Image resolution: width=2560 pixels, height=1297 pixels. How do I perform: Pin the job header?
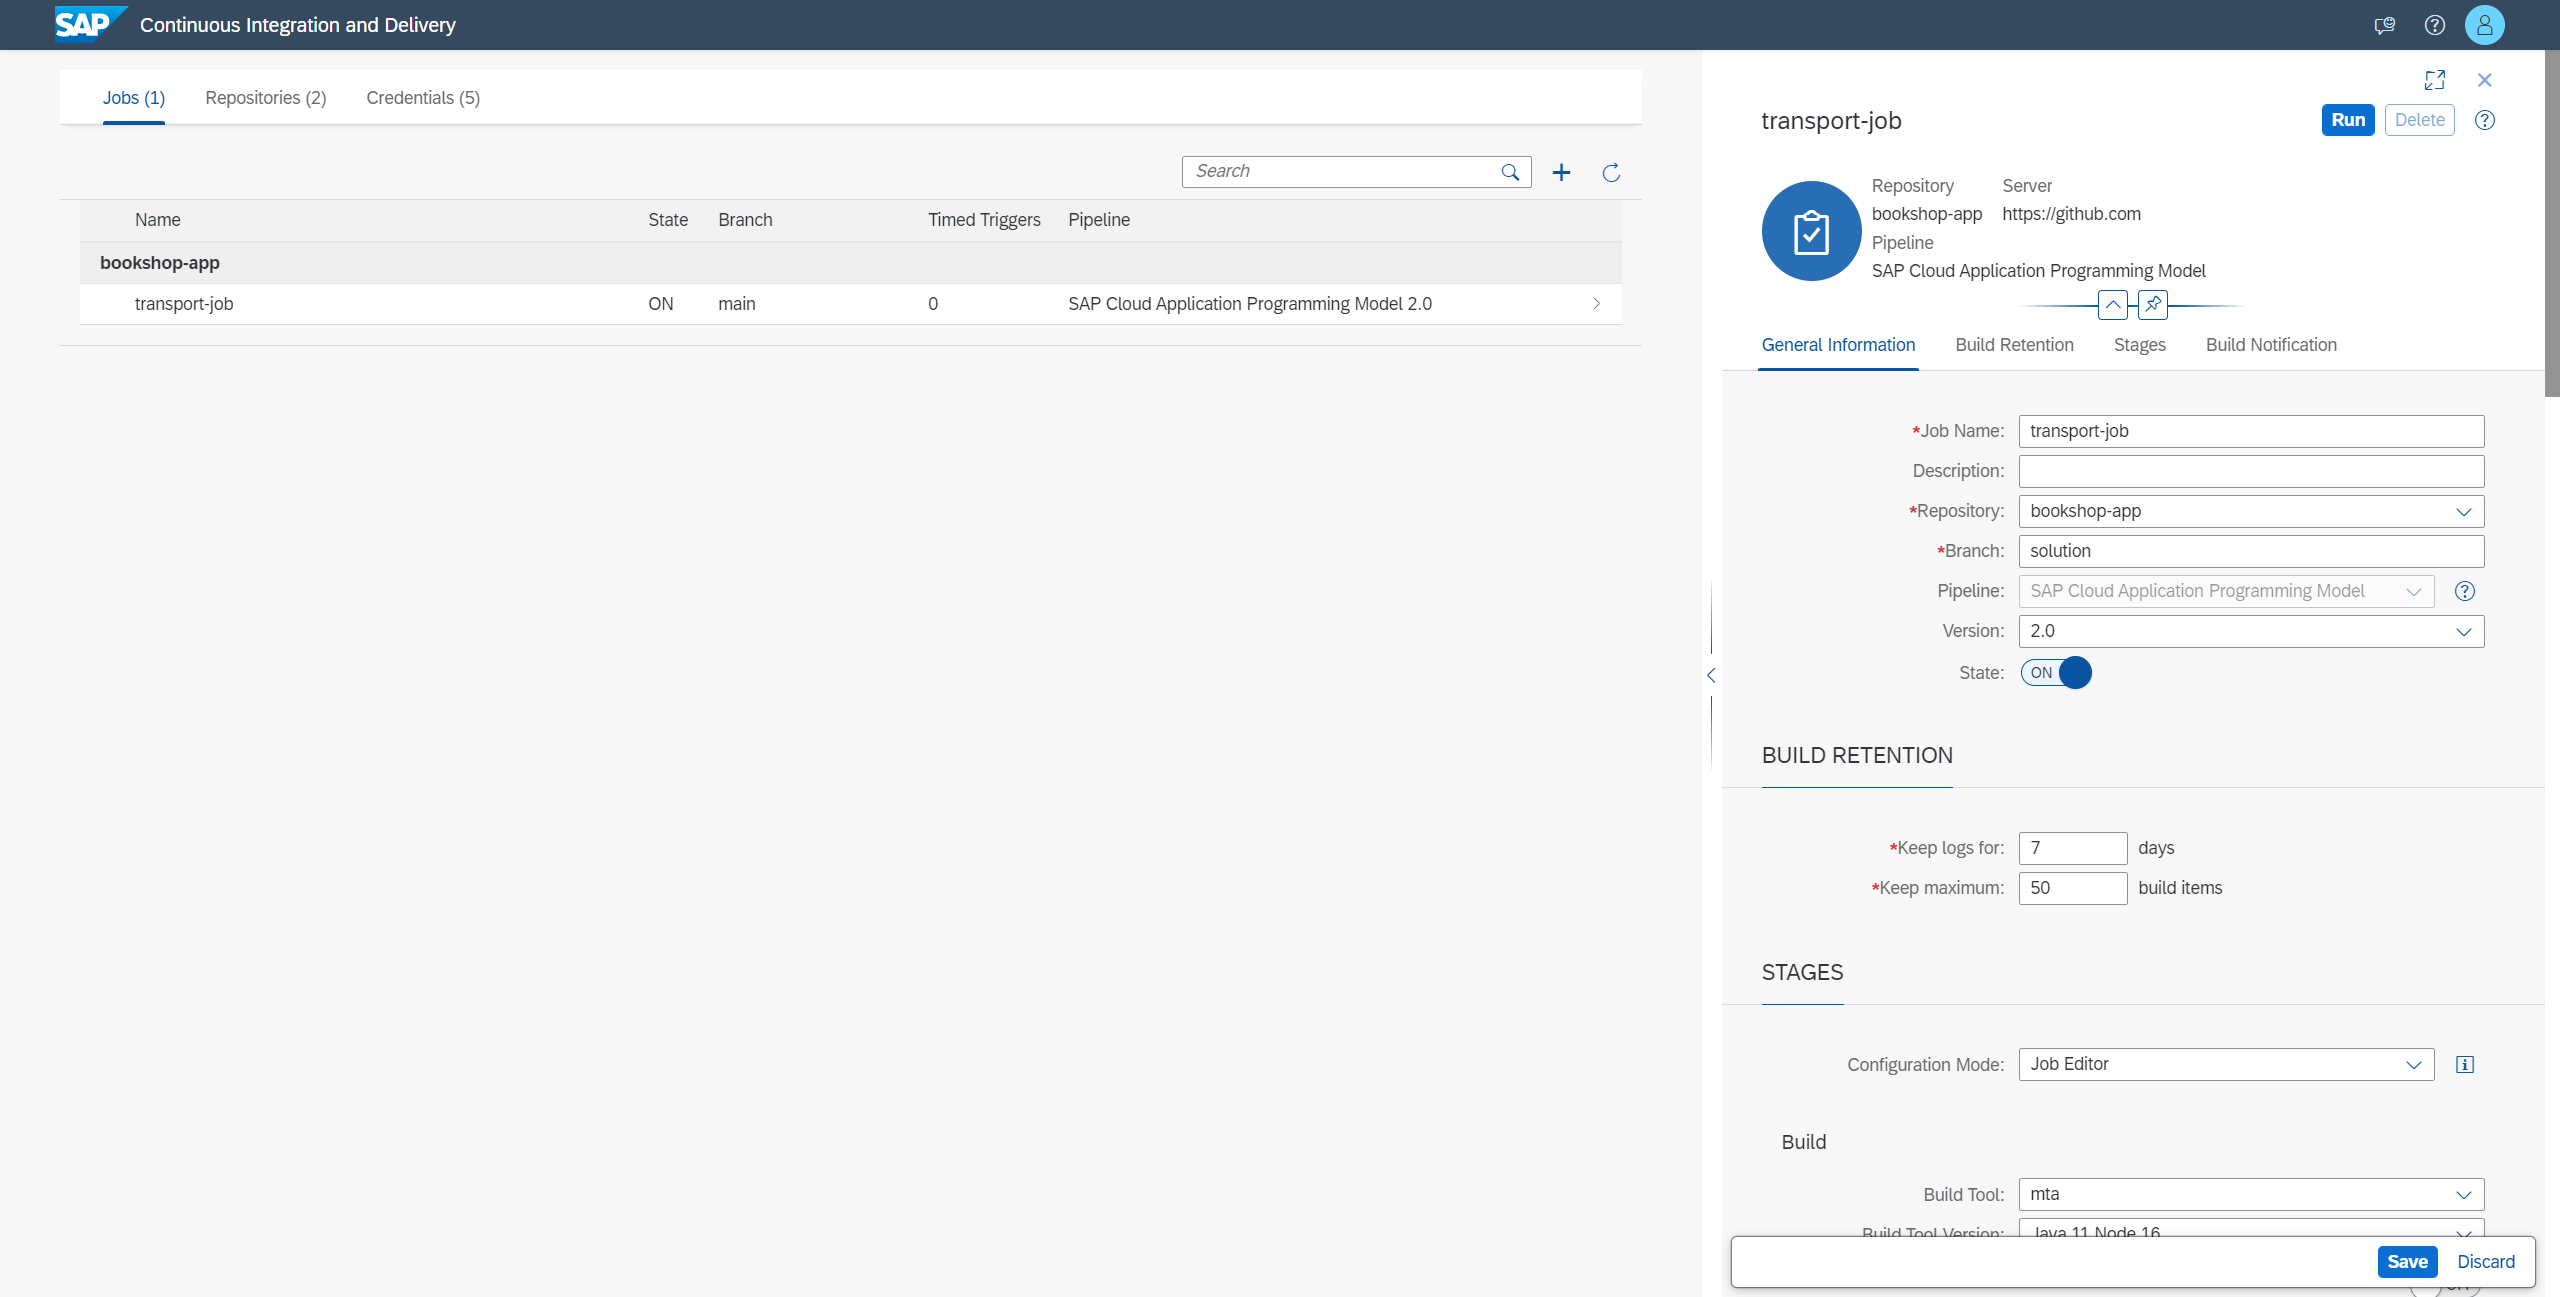2153,305
